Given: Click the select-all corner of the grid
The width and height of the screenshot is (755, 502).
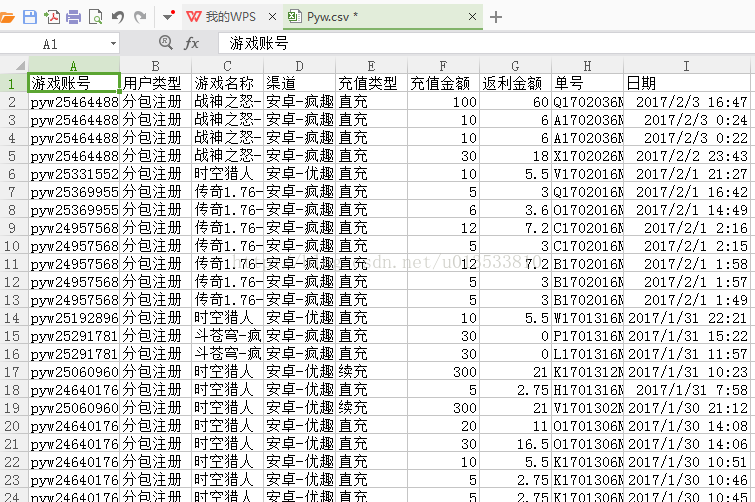Looking at the screenshot, I should tap(13, 66).
